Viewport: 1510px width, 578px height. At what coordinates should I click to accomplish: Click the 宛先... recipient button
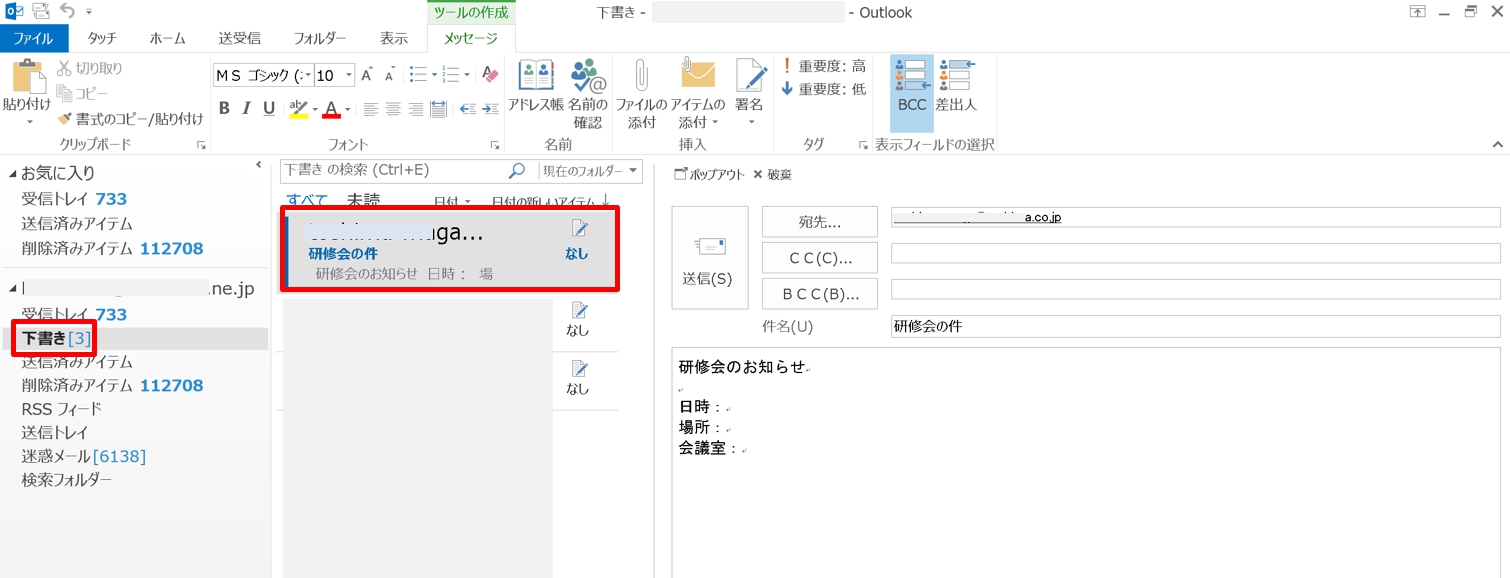pos(819,222)
